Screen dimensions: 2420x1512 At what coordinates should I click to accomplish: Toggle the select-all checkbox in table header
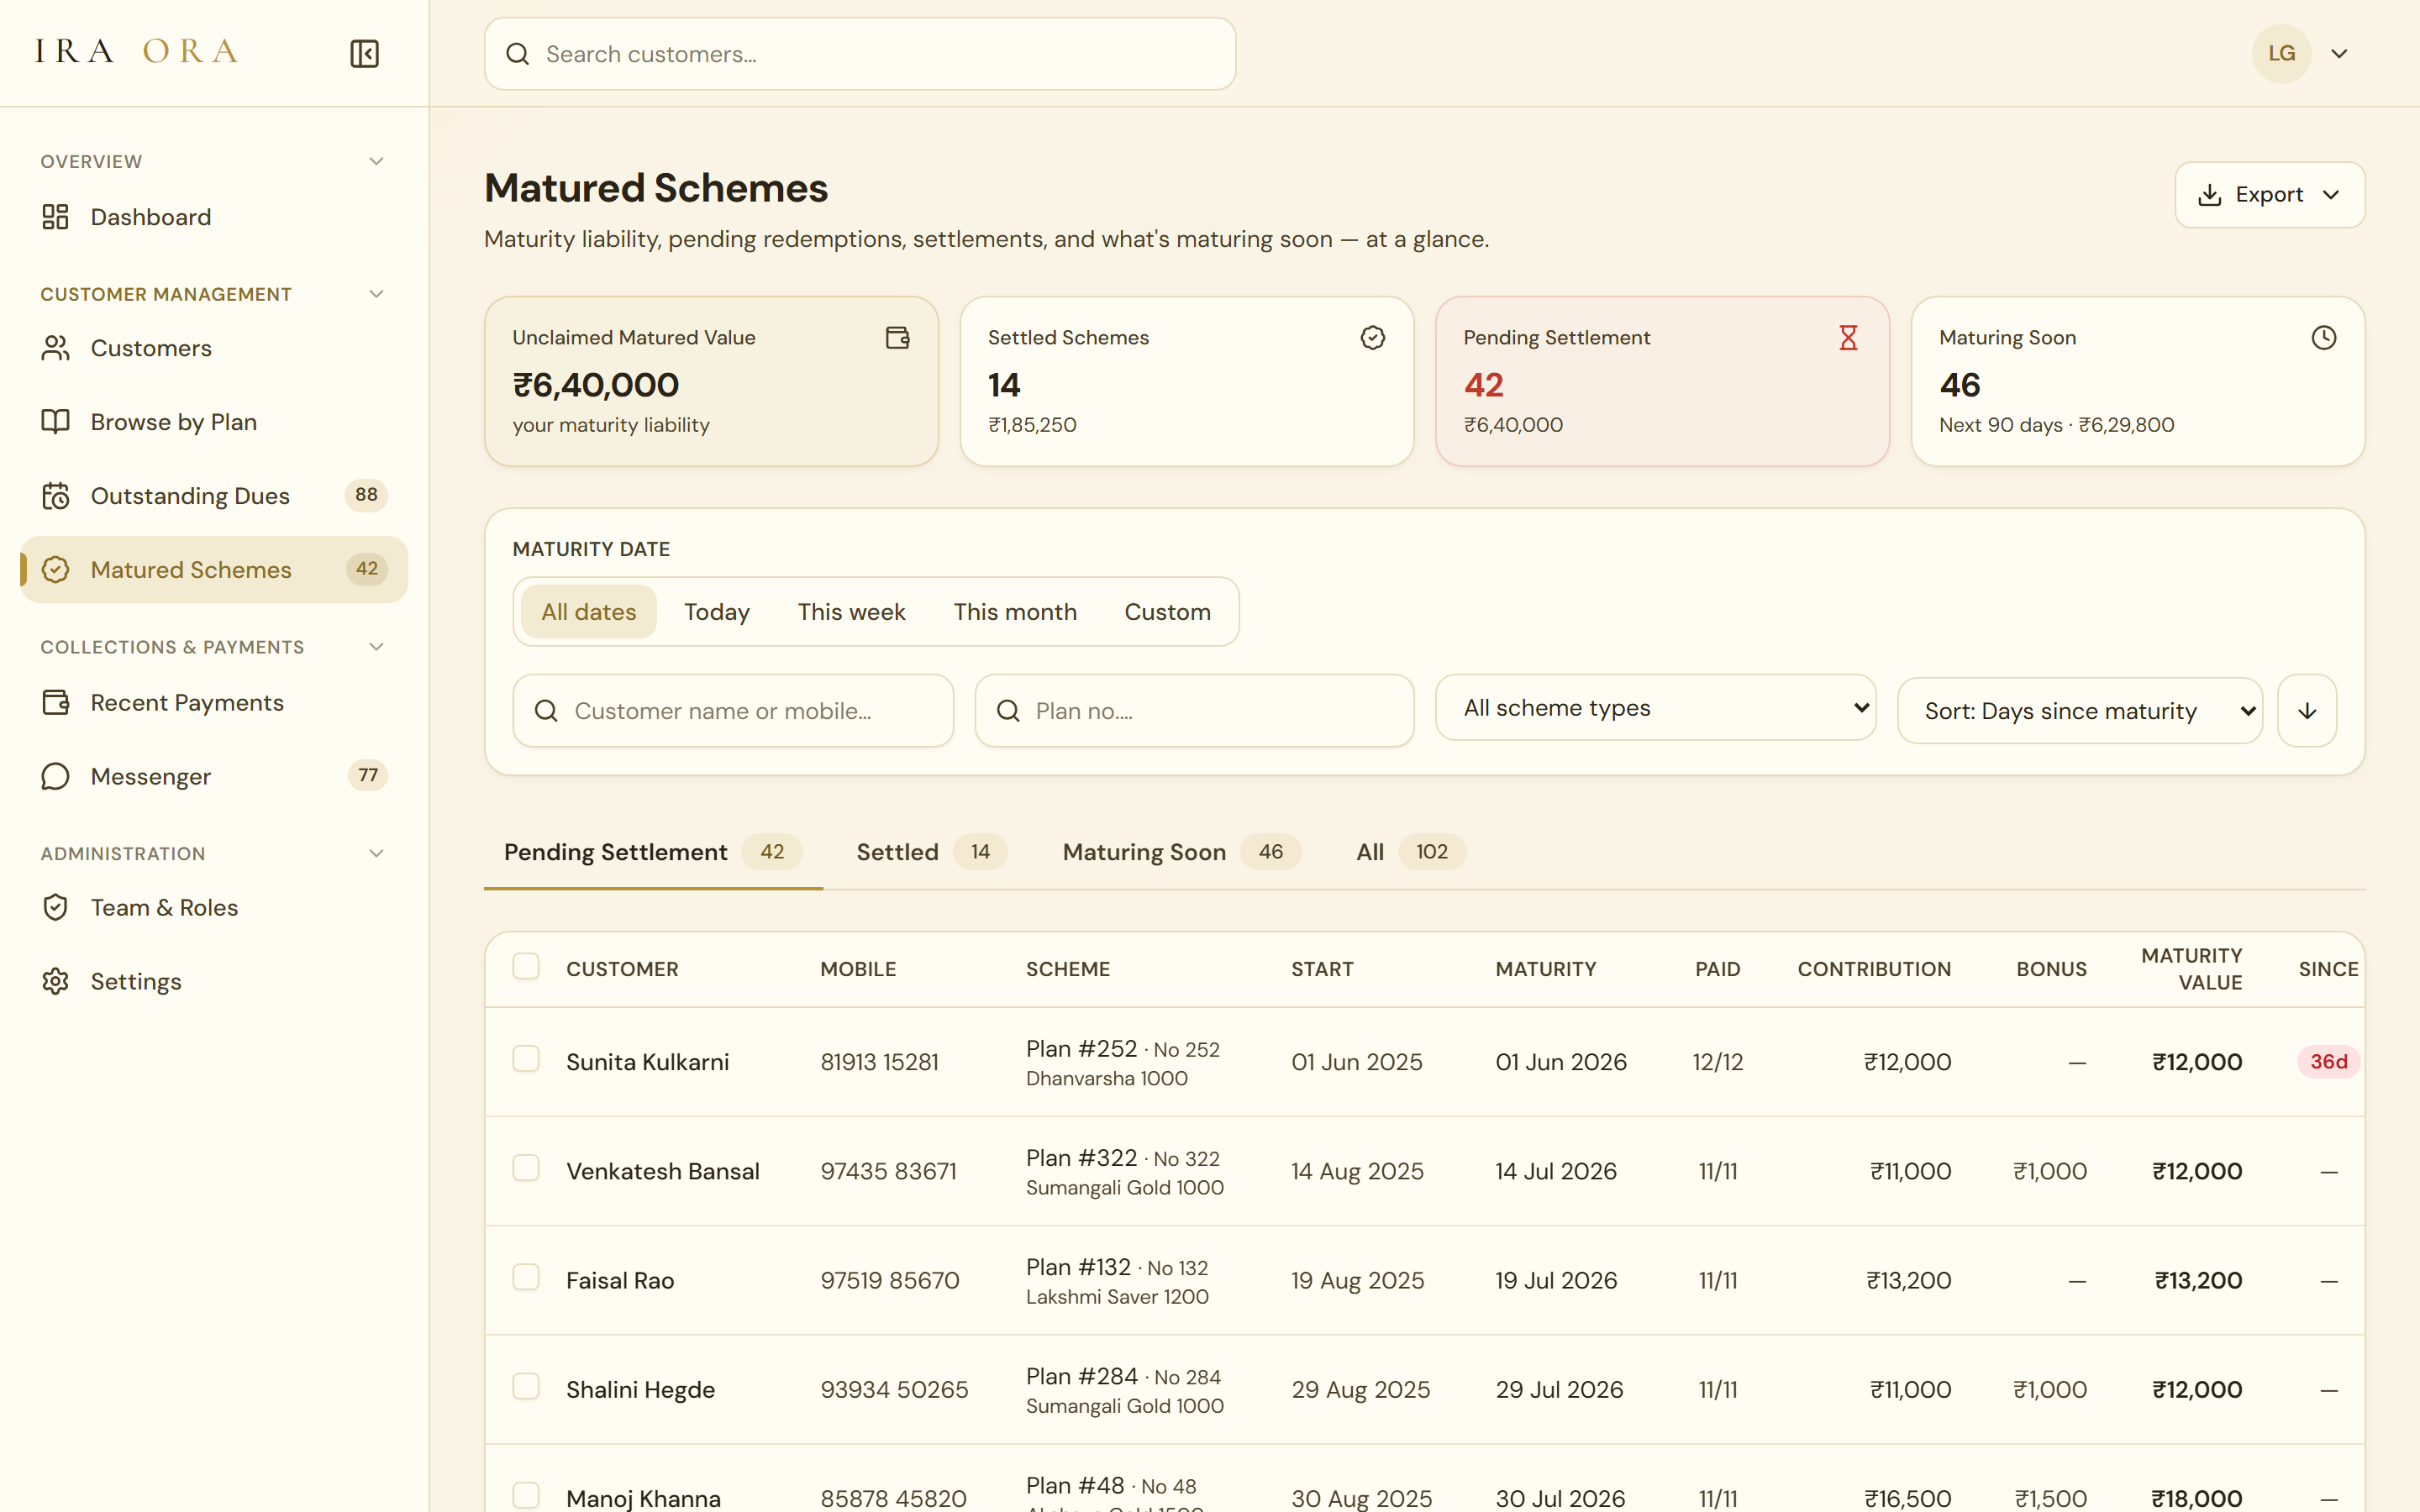(x=526, y=966)
